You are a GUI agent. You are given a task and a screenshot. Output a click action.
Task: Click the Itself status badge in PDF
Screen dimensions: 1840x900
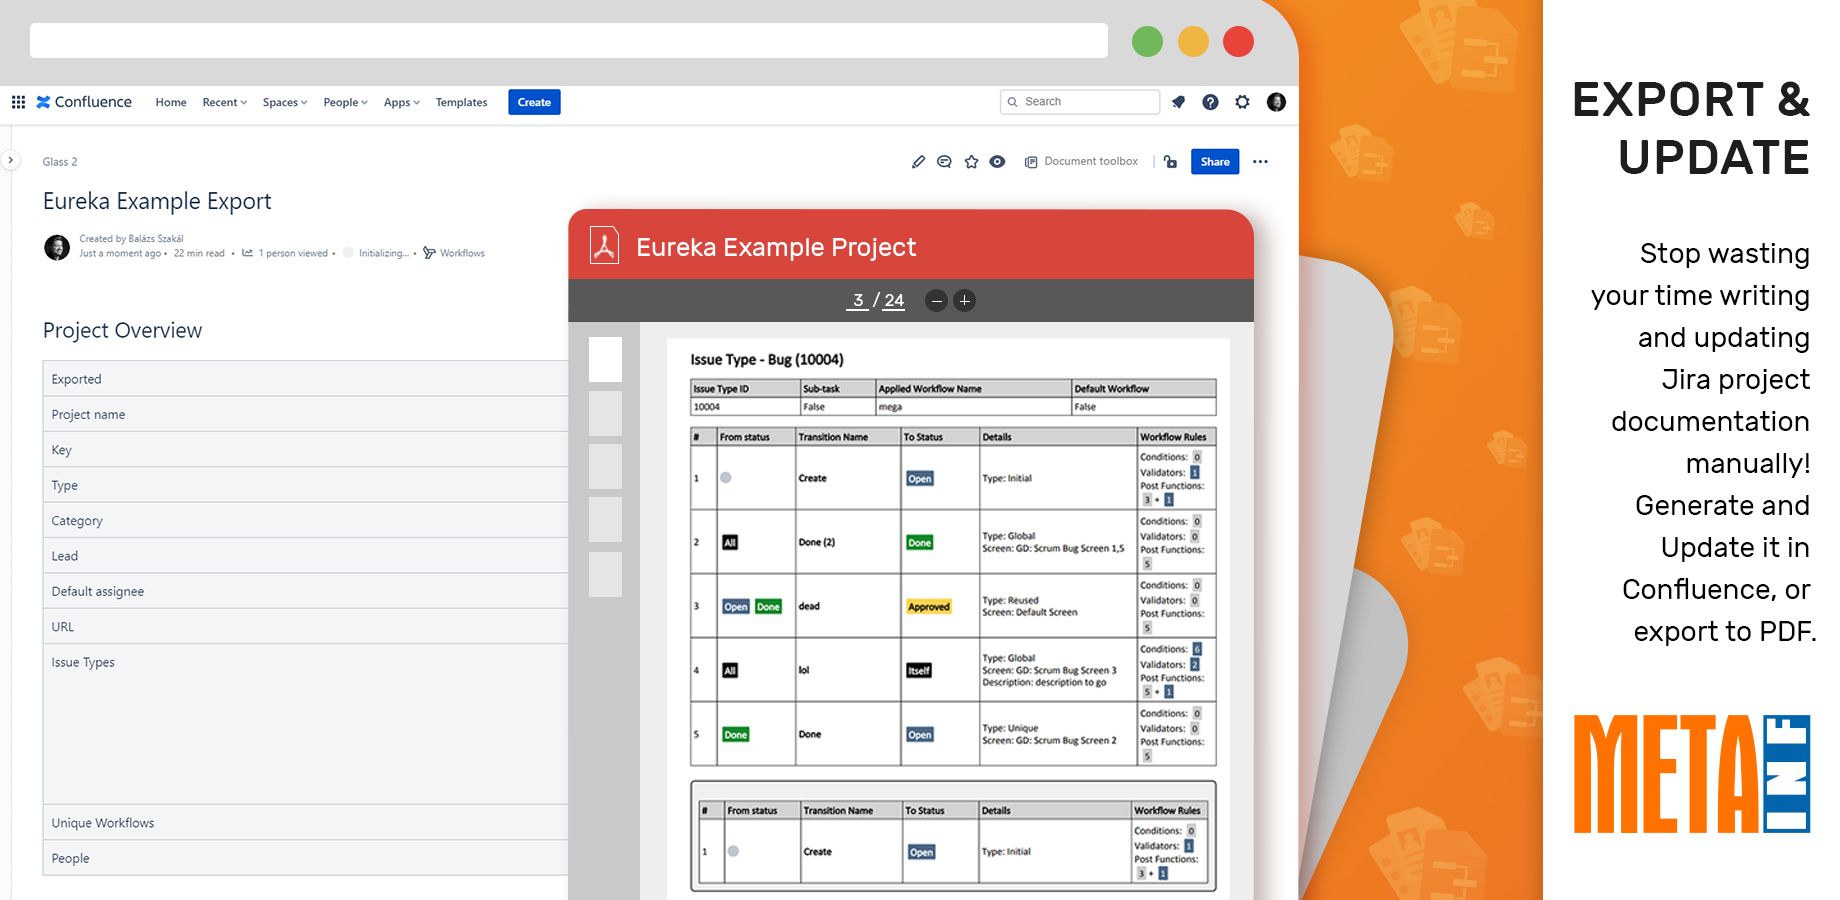pyautogui.click(x=919, y=670)
